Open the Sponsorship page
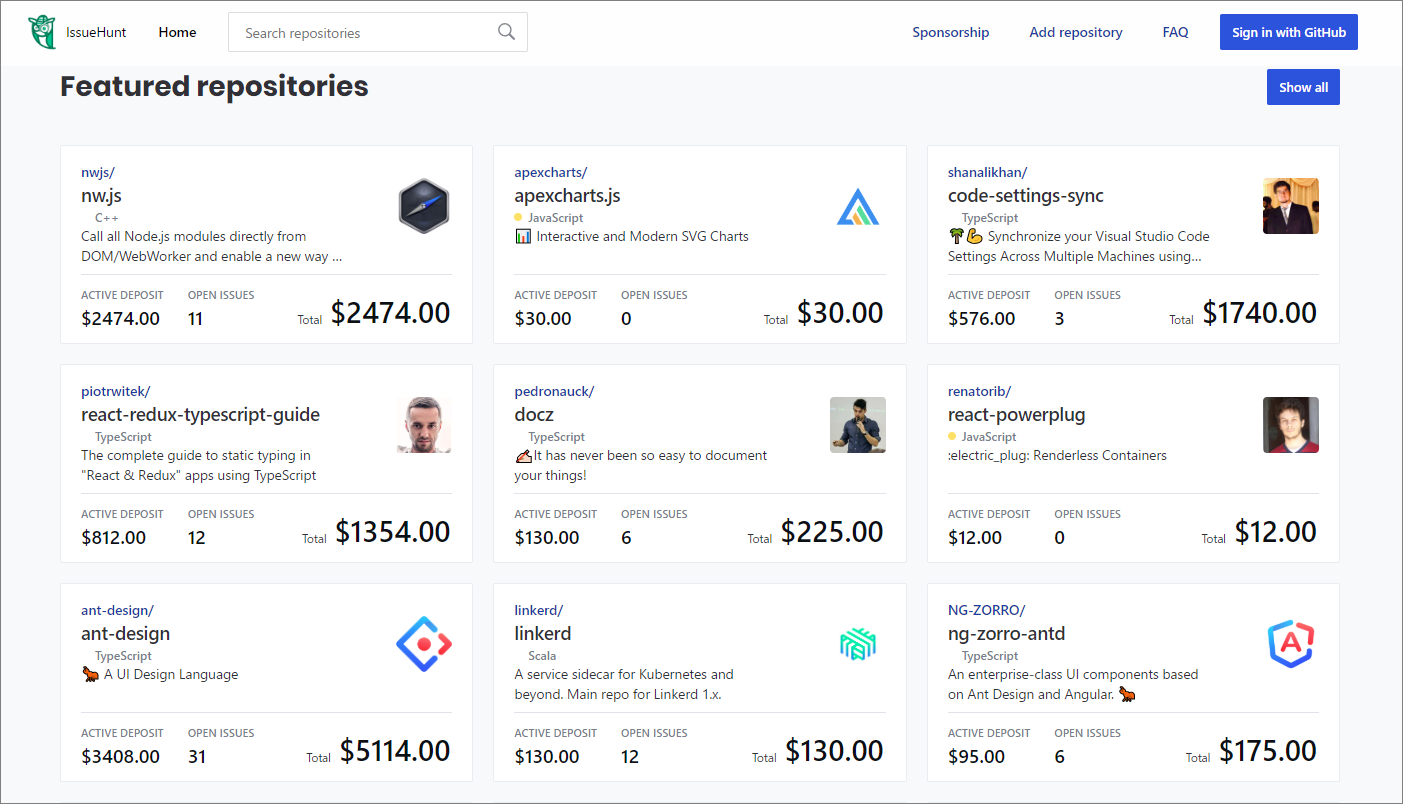The image size is (1403, 804). [950, 32]
